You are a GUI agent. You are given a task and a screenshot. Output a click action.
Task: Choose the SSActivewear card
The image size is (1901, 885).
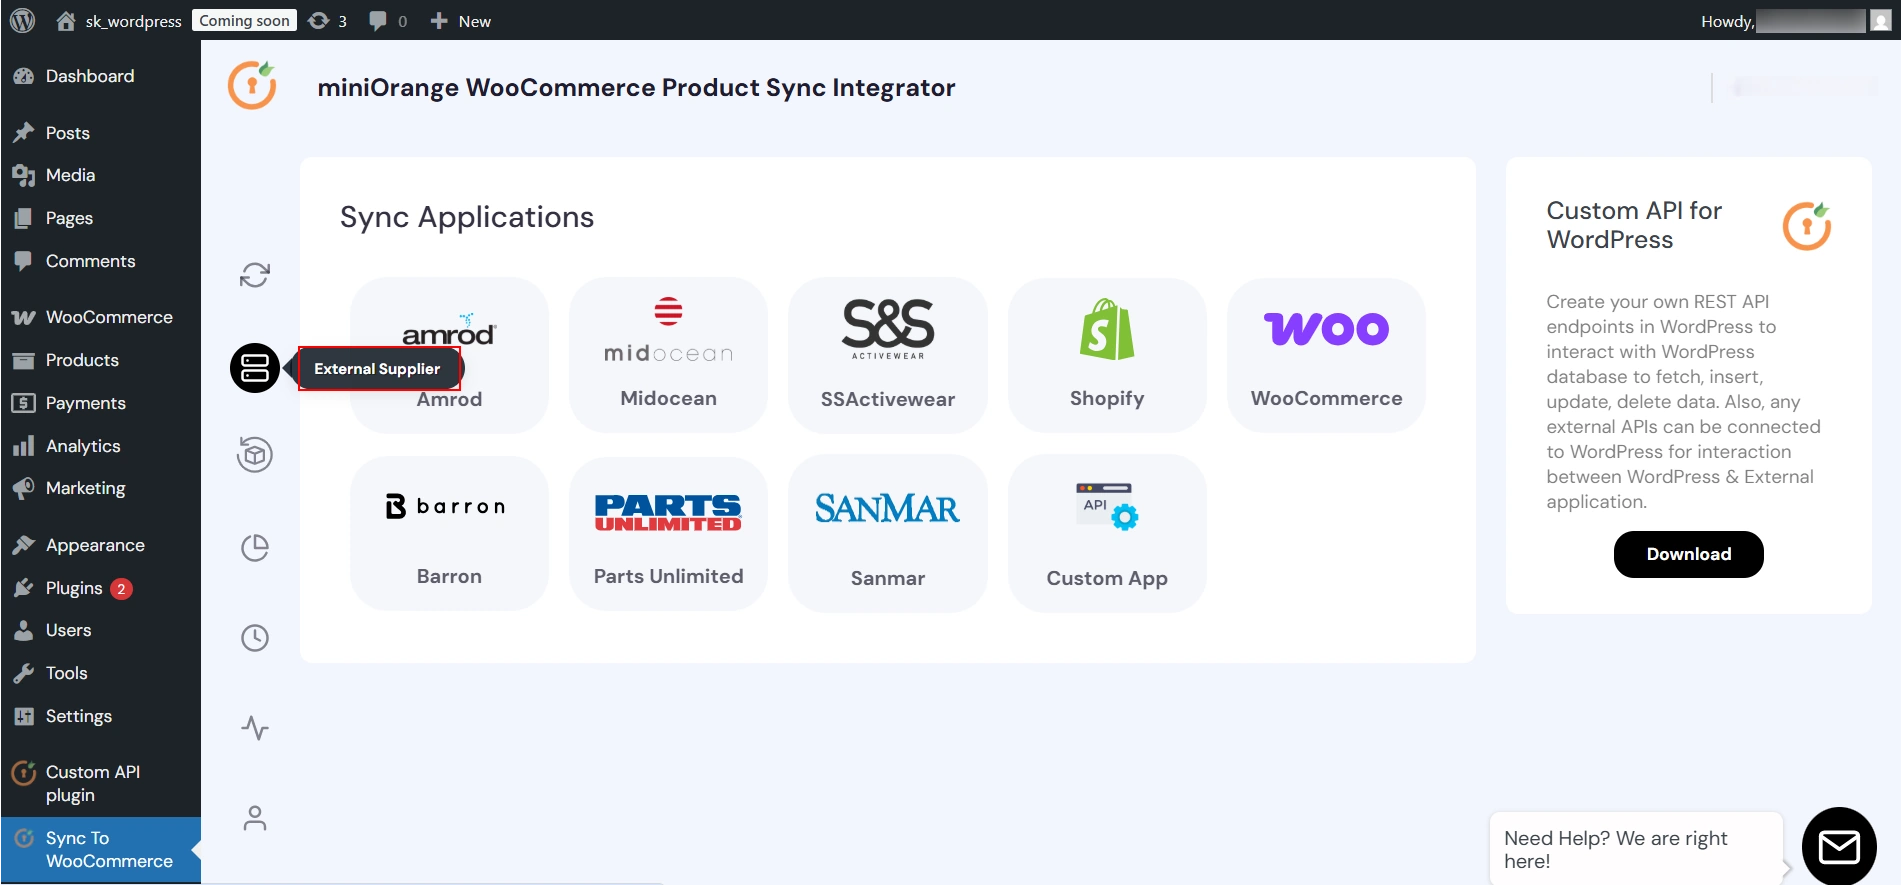click(888, 355)
